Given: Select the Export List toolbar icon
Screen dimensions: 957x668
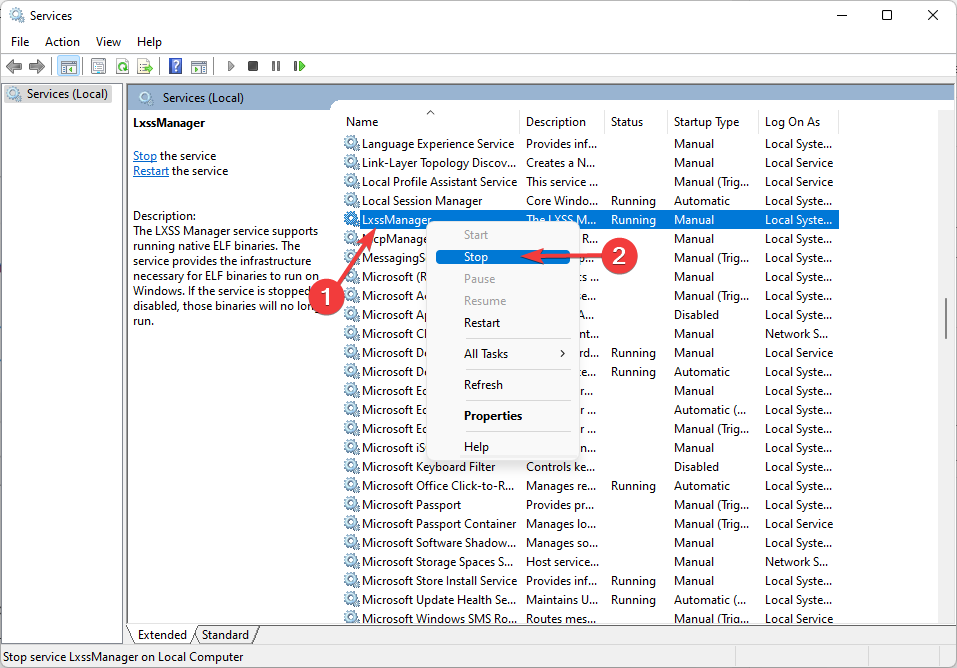Looking at the screenshot, I should [146, 66].
